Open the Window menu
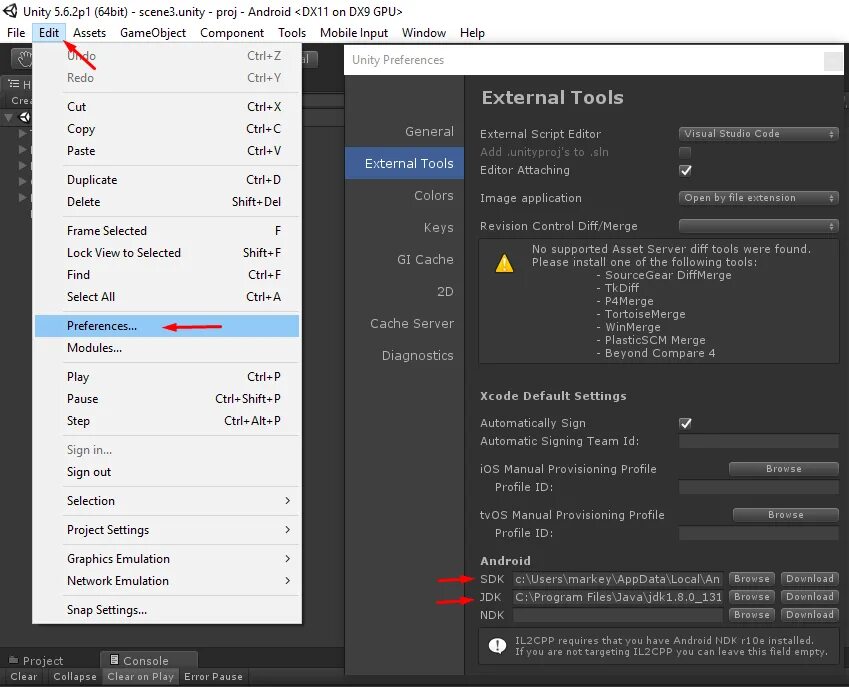 click(x=423, y=33)
